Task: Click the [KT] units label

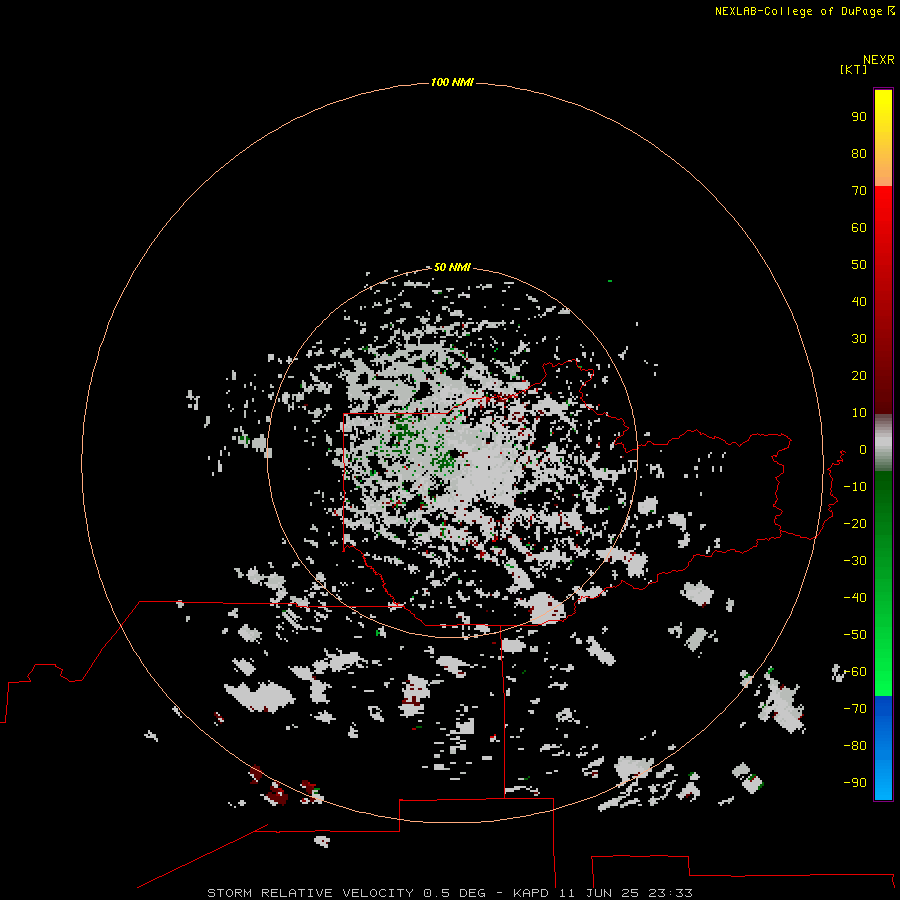Action: click(x=854, y=69)
